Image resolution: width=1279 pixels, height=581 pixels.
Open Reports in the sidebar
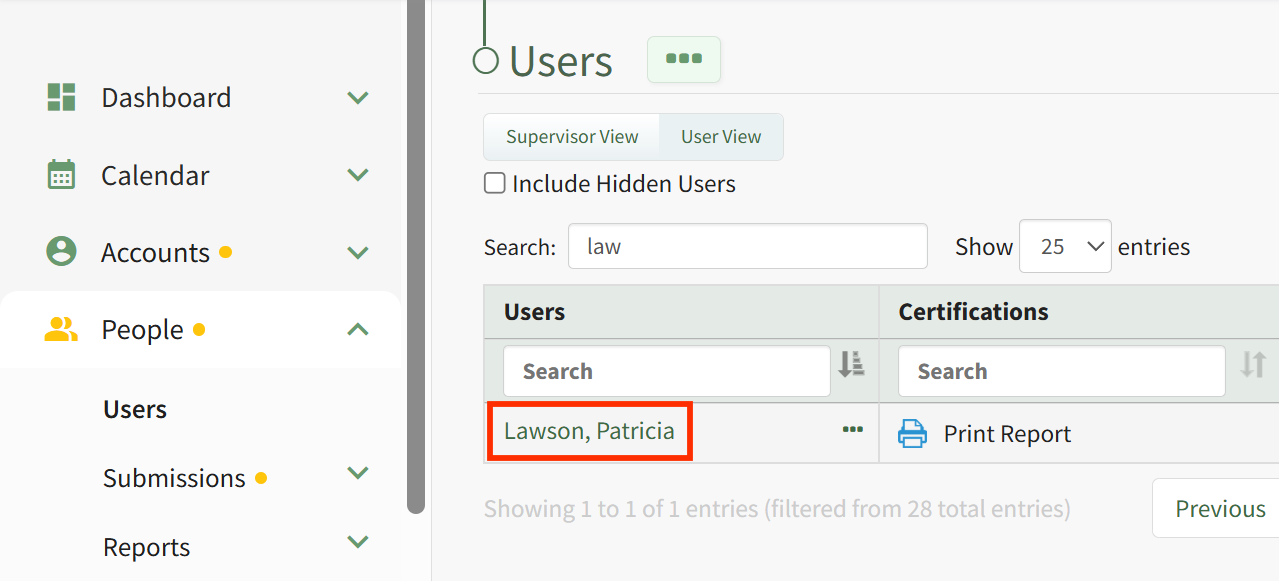pyautogui.click(x=147, y=547)
